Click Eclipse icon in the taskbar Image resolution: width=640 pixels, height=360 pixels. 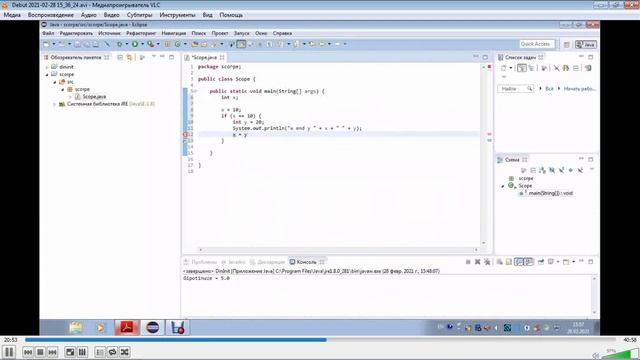(x=153, y=327)
